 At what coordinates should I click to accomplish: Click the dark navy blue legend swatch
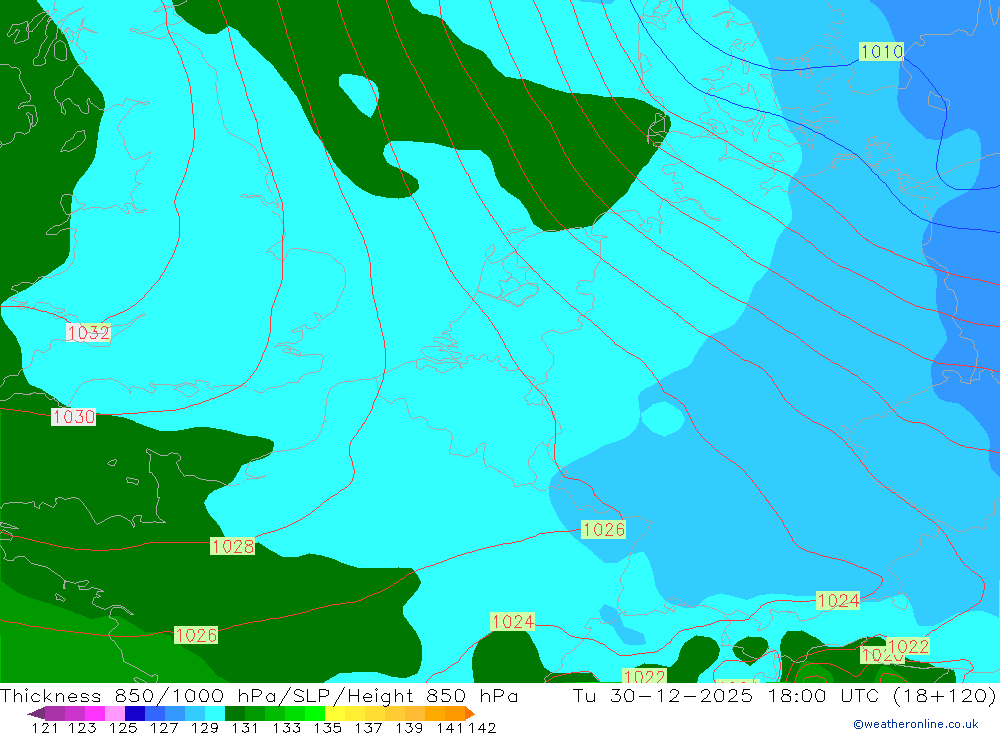tap(135, 713)
